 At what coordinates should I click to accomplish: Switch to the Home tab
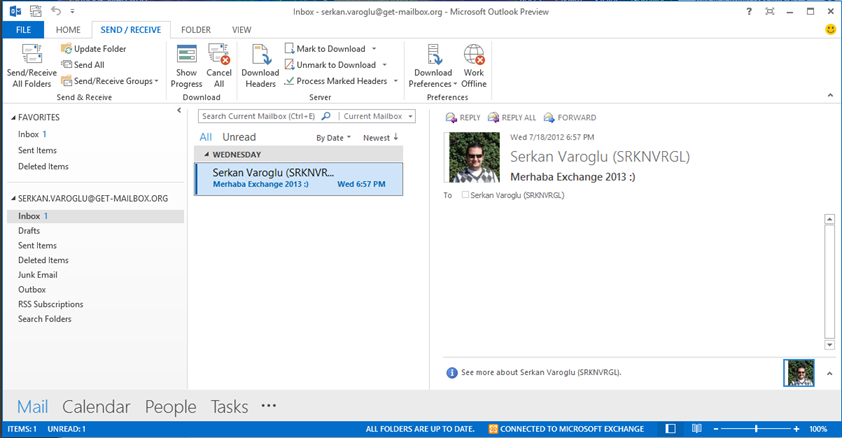(x=68, y=30)
